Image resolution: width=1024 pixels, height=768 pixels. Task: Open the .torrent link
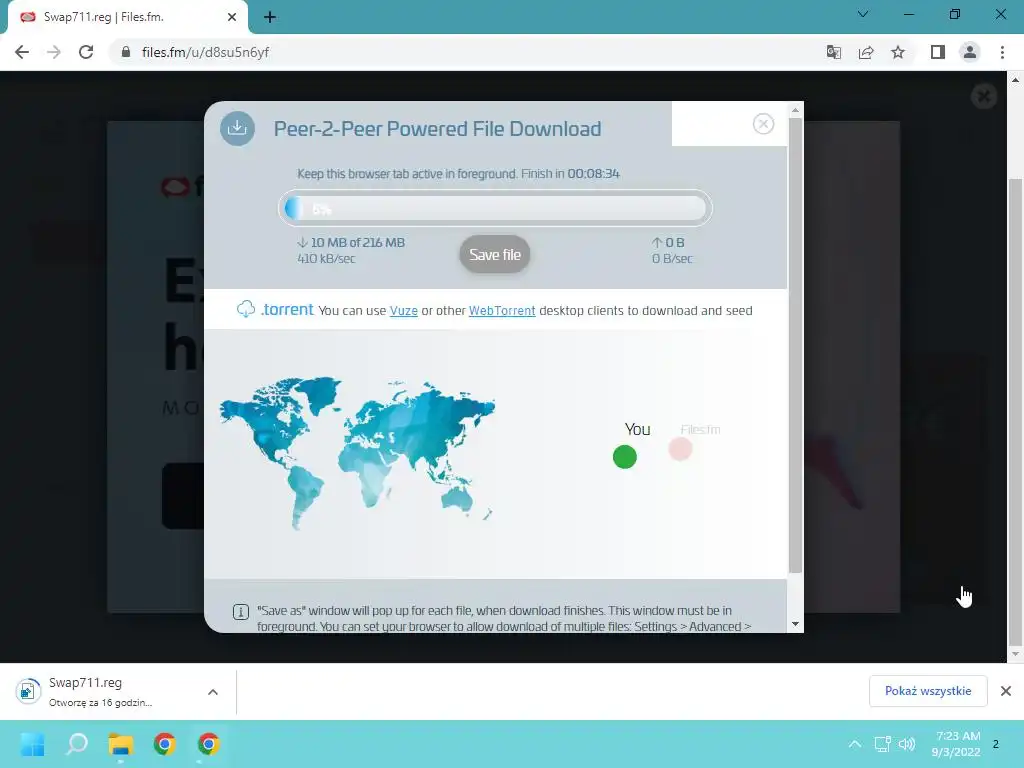tap(287, 310)
